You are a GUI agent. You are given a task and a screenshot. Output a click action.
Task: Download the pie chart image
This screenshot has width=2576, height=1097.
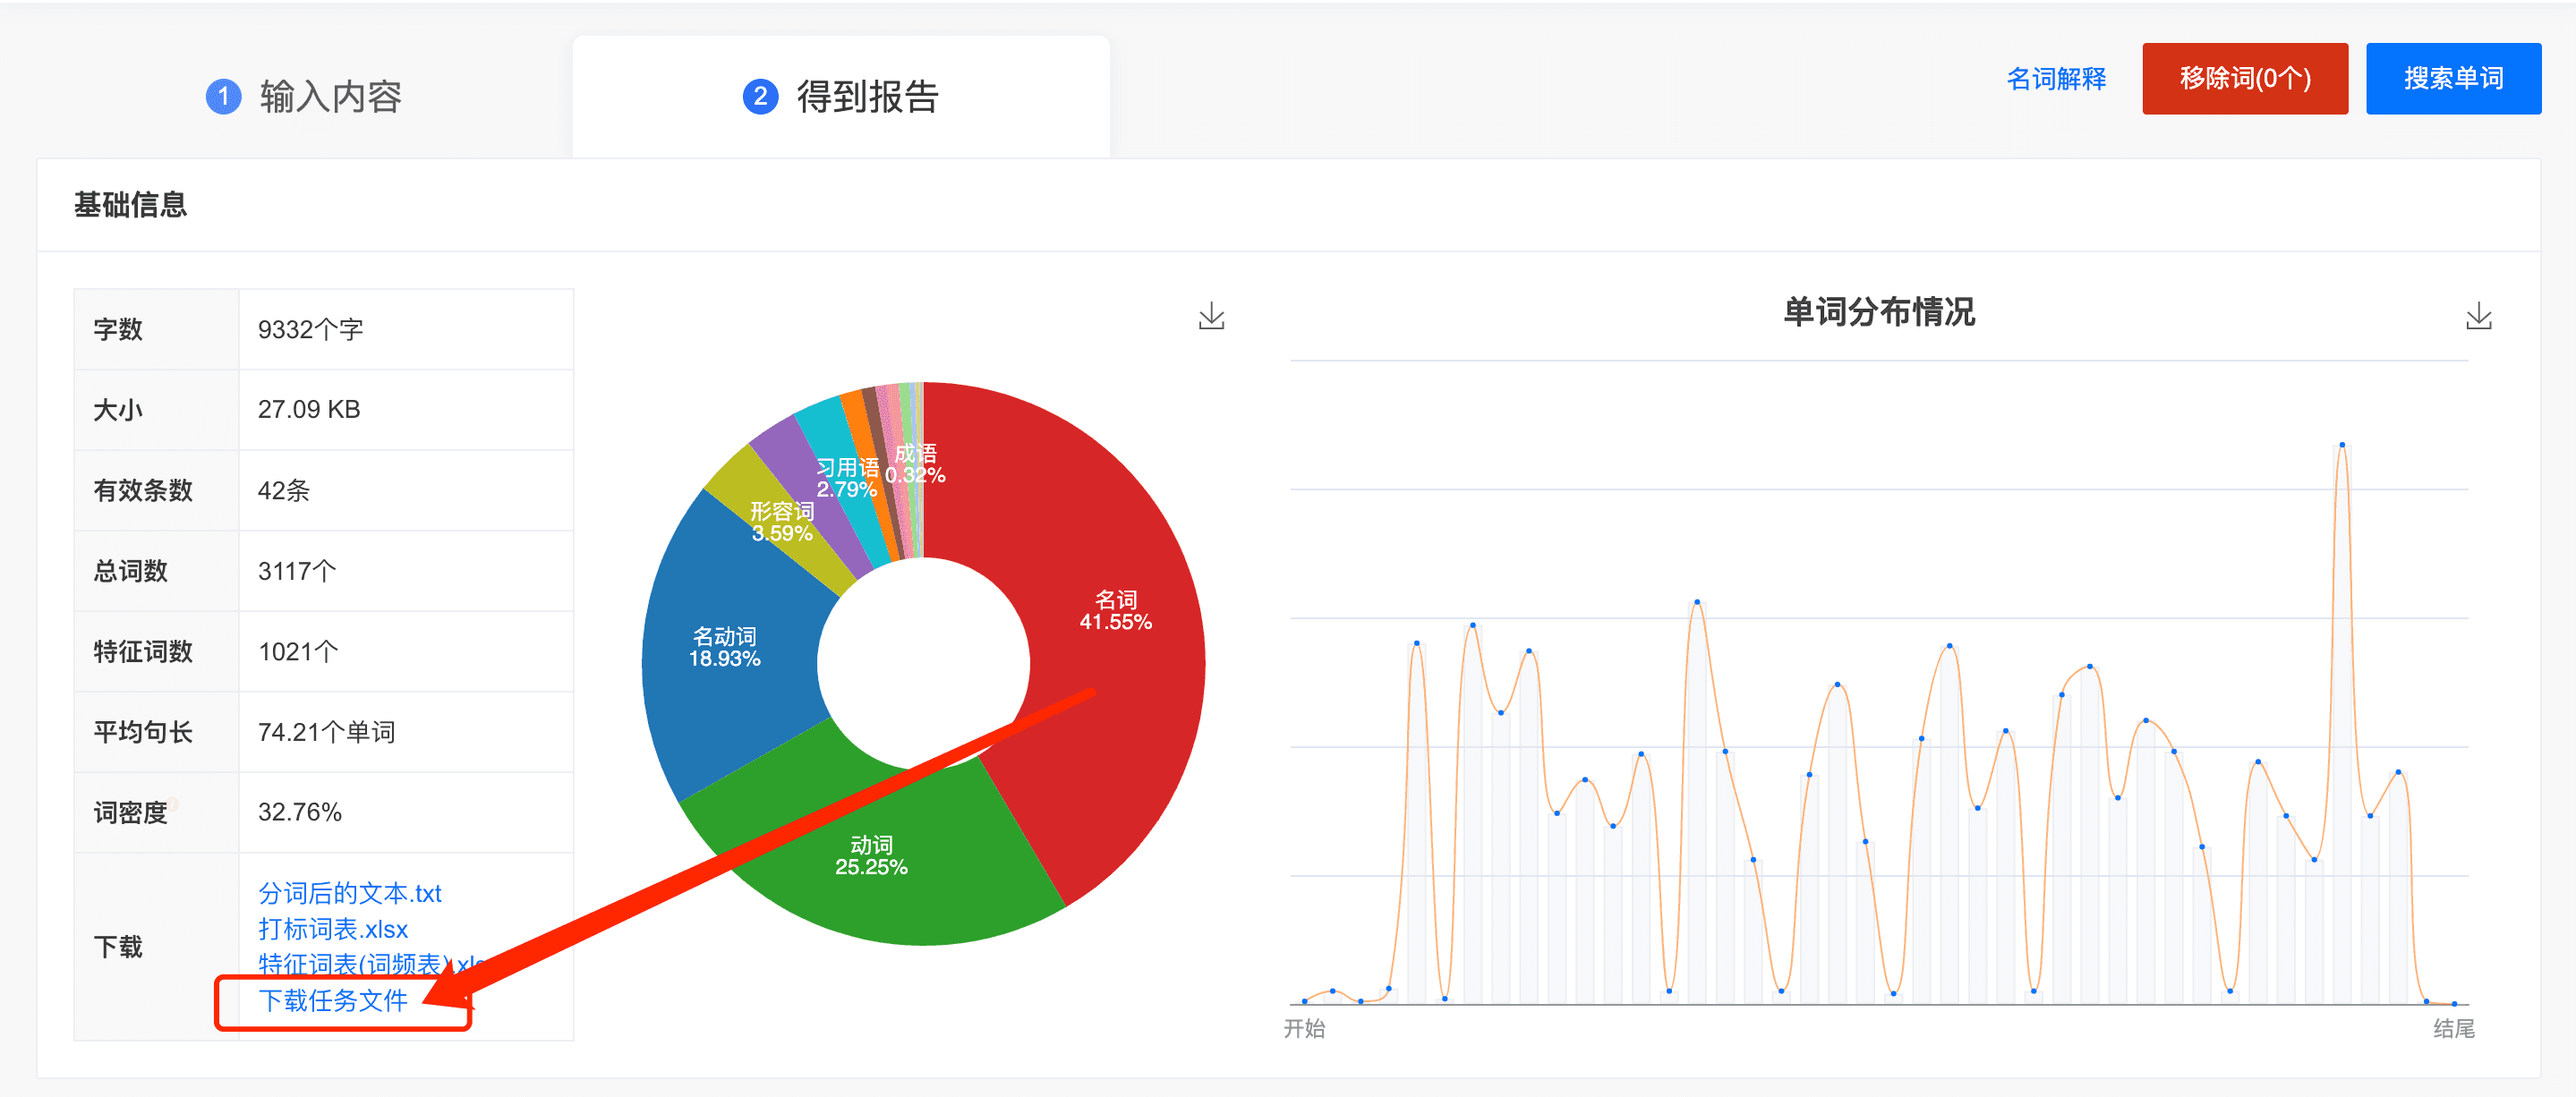[1211, 316]
